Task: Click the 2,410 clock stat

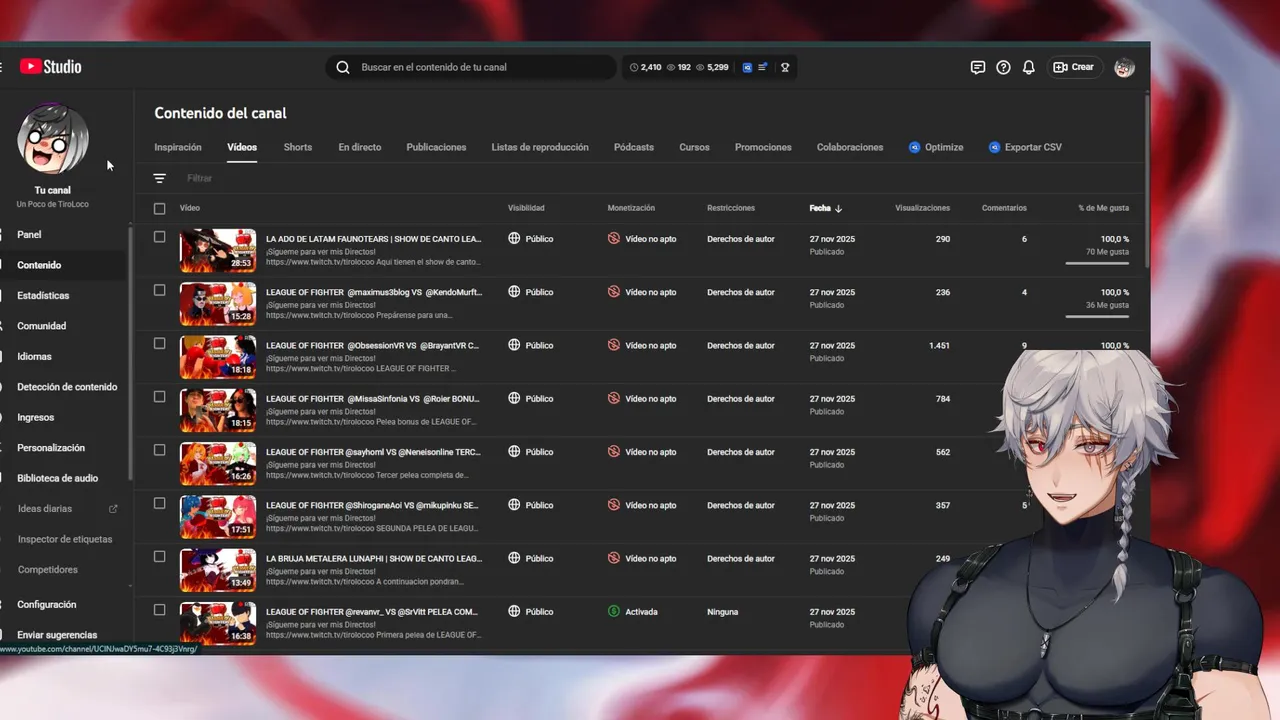Action: 645,67
